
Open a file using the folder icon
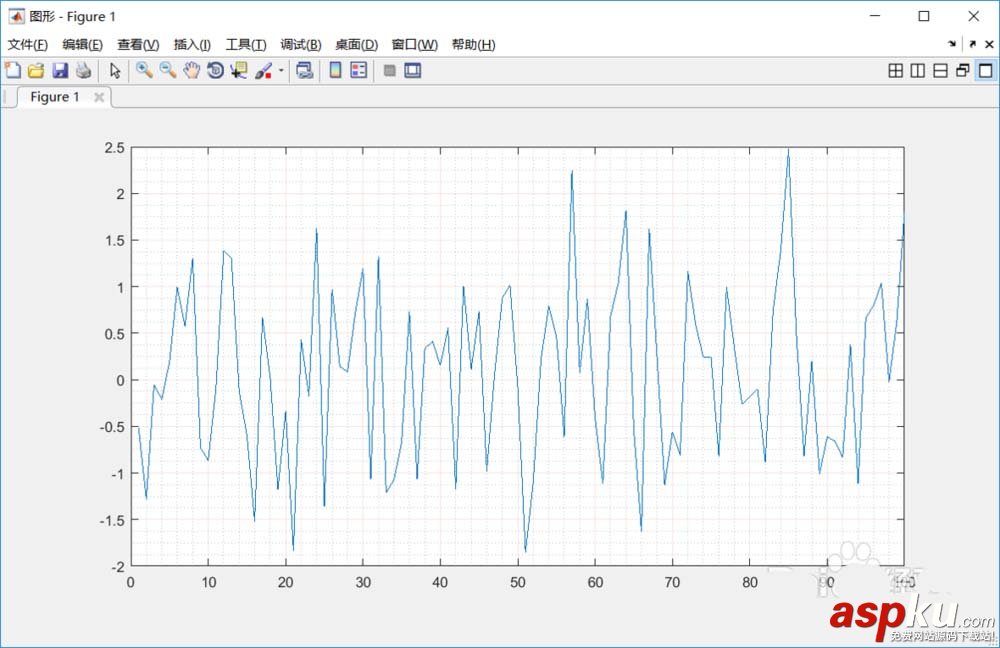36,70
